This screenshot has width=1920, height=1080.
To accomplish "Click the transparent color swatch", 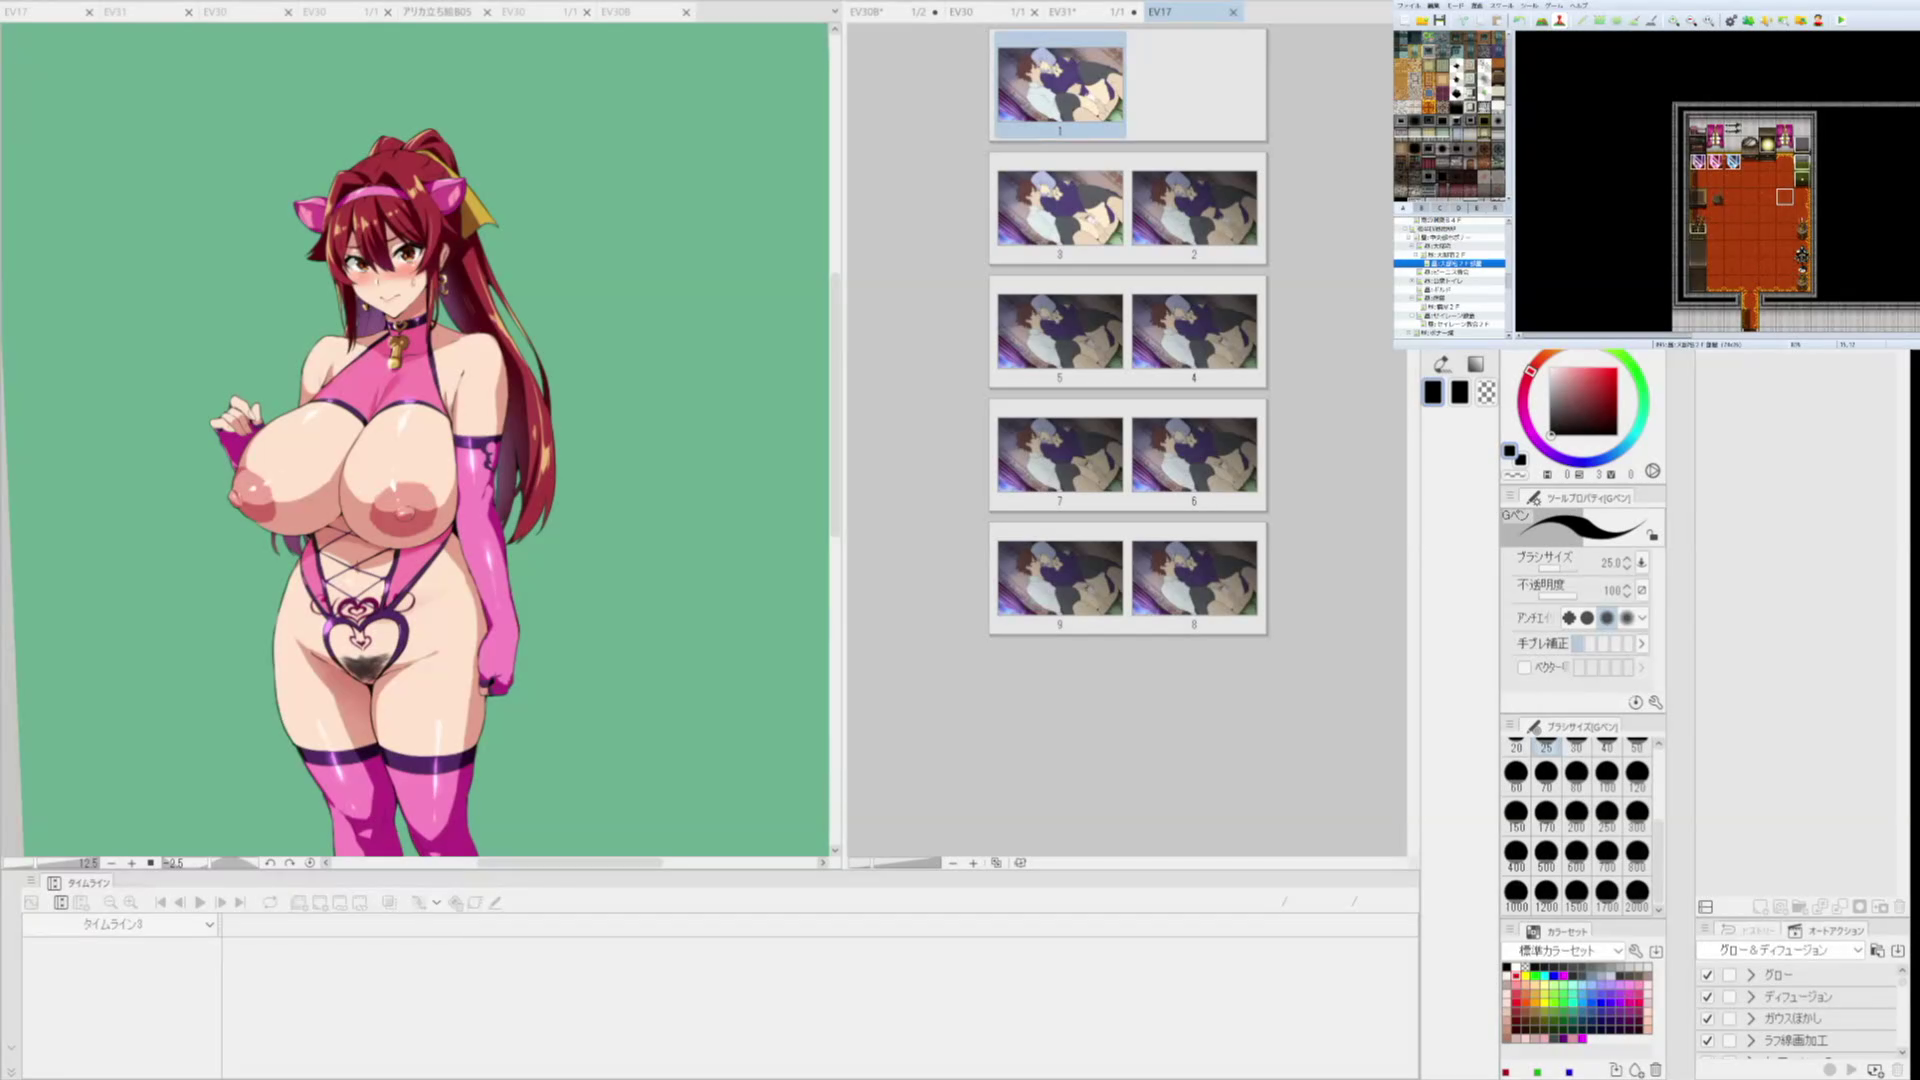I will click(x=1487, y=393).
